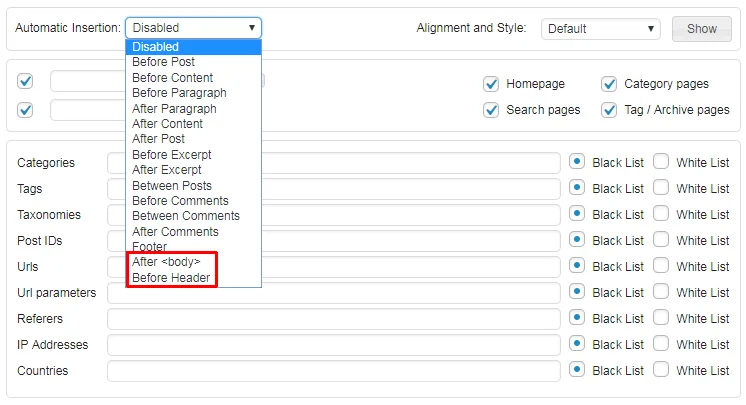This screenshot has width=746, height=405.
Task: Select the Before Header option
Action: [171, 277]
